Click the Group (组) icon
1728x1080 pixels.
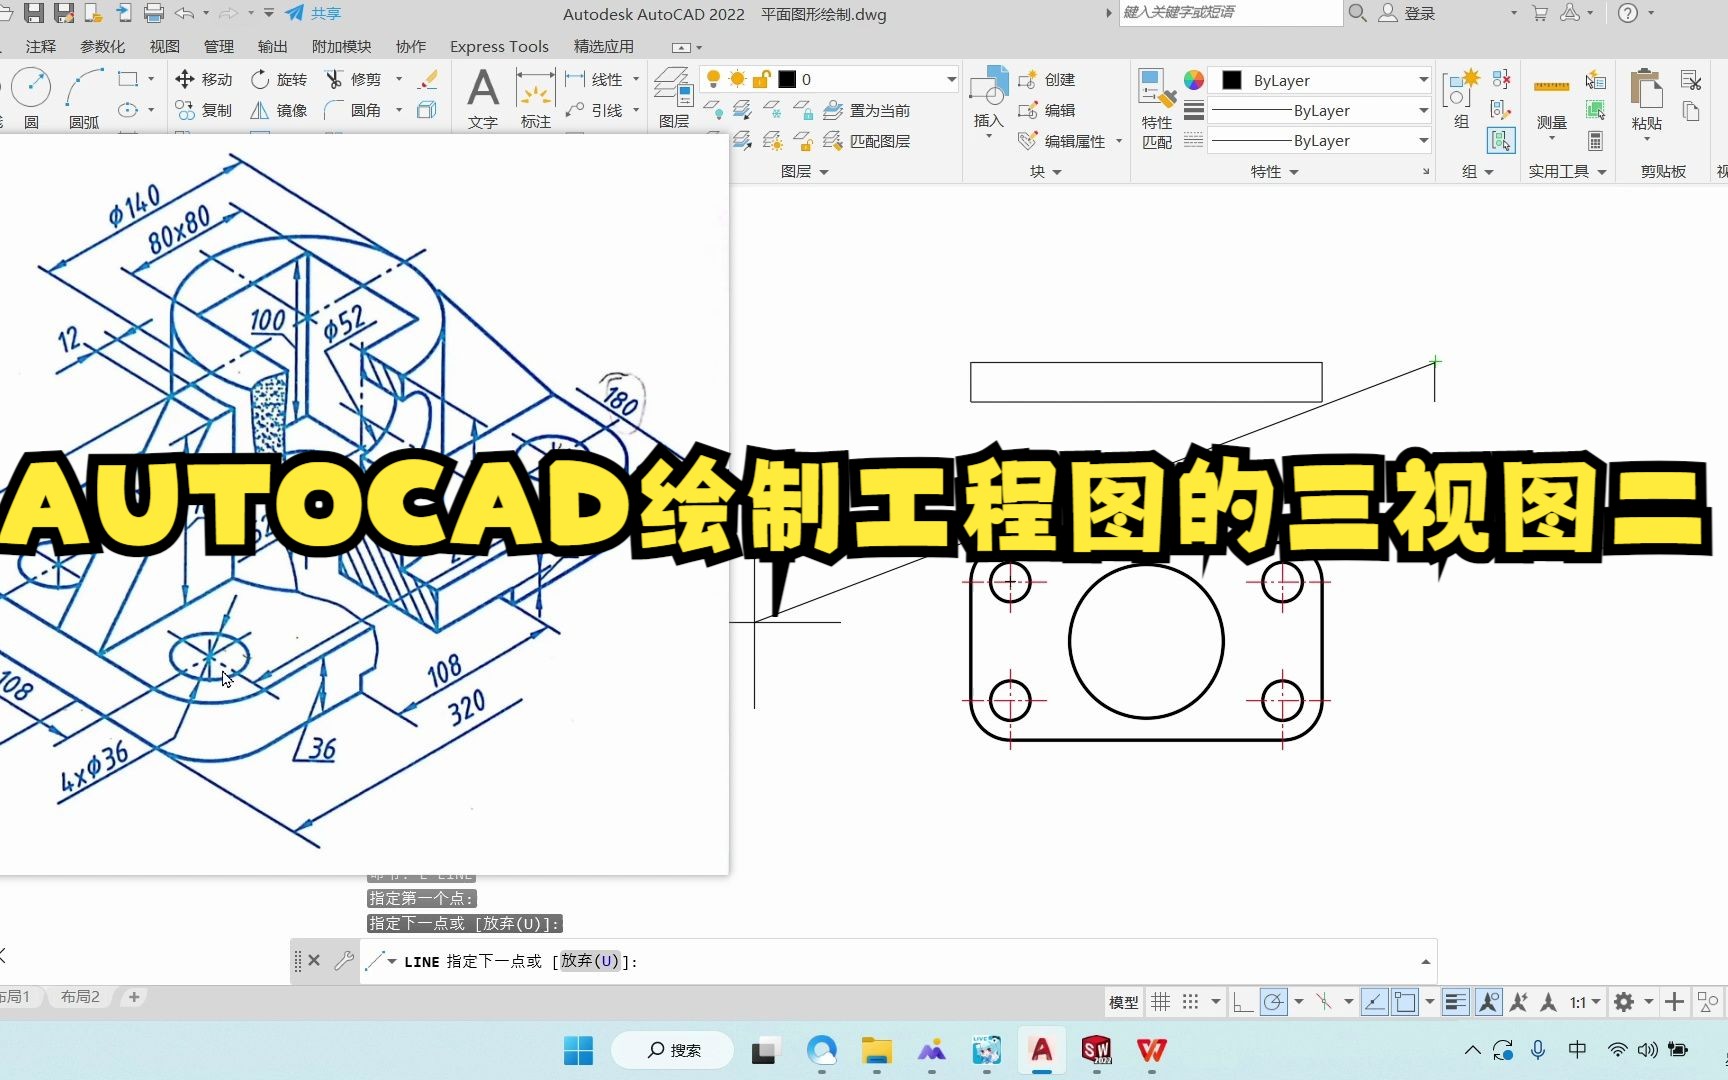(x=1462, y=98)
